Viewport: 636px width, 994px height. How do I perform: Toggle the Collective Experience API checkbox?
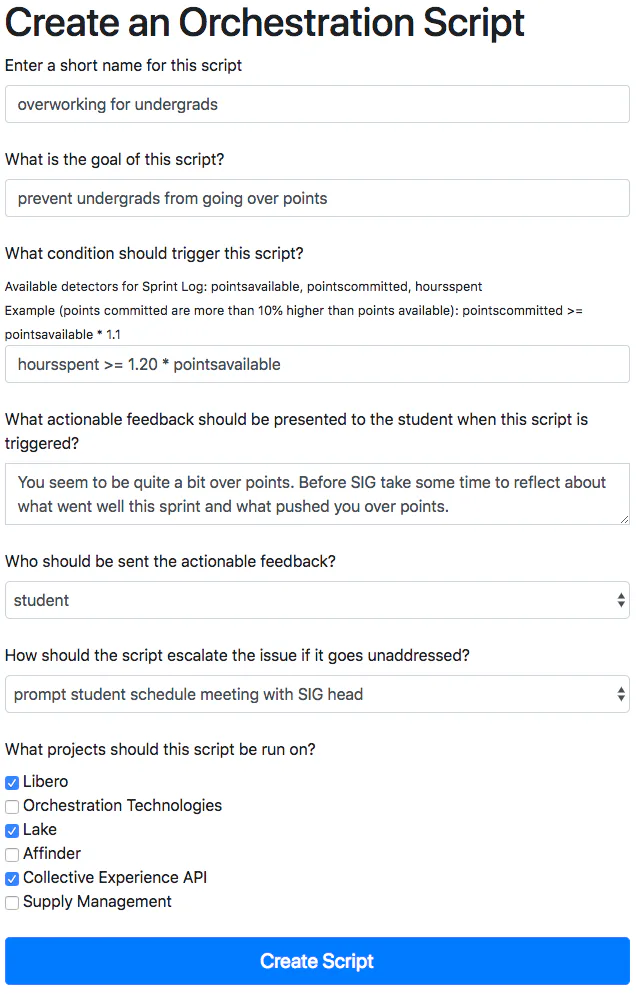point(12,878)
